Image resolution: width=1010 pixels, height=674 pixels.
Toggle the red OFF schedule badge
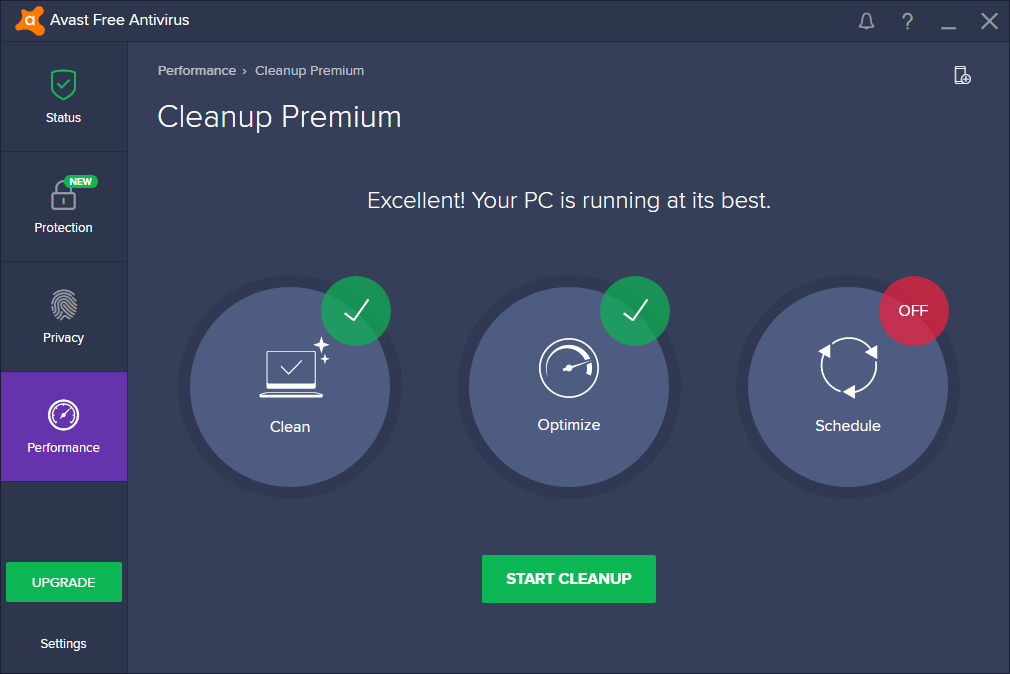[x=913, y=311]
